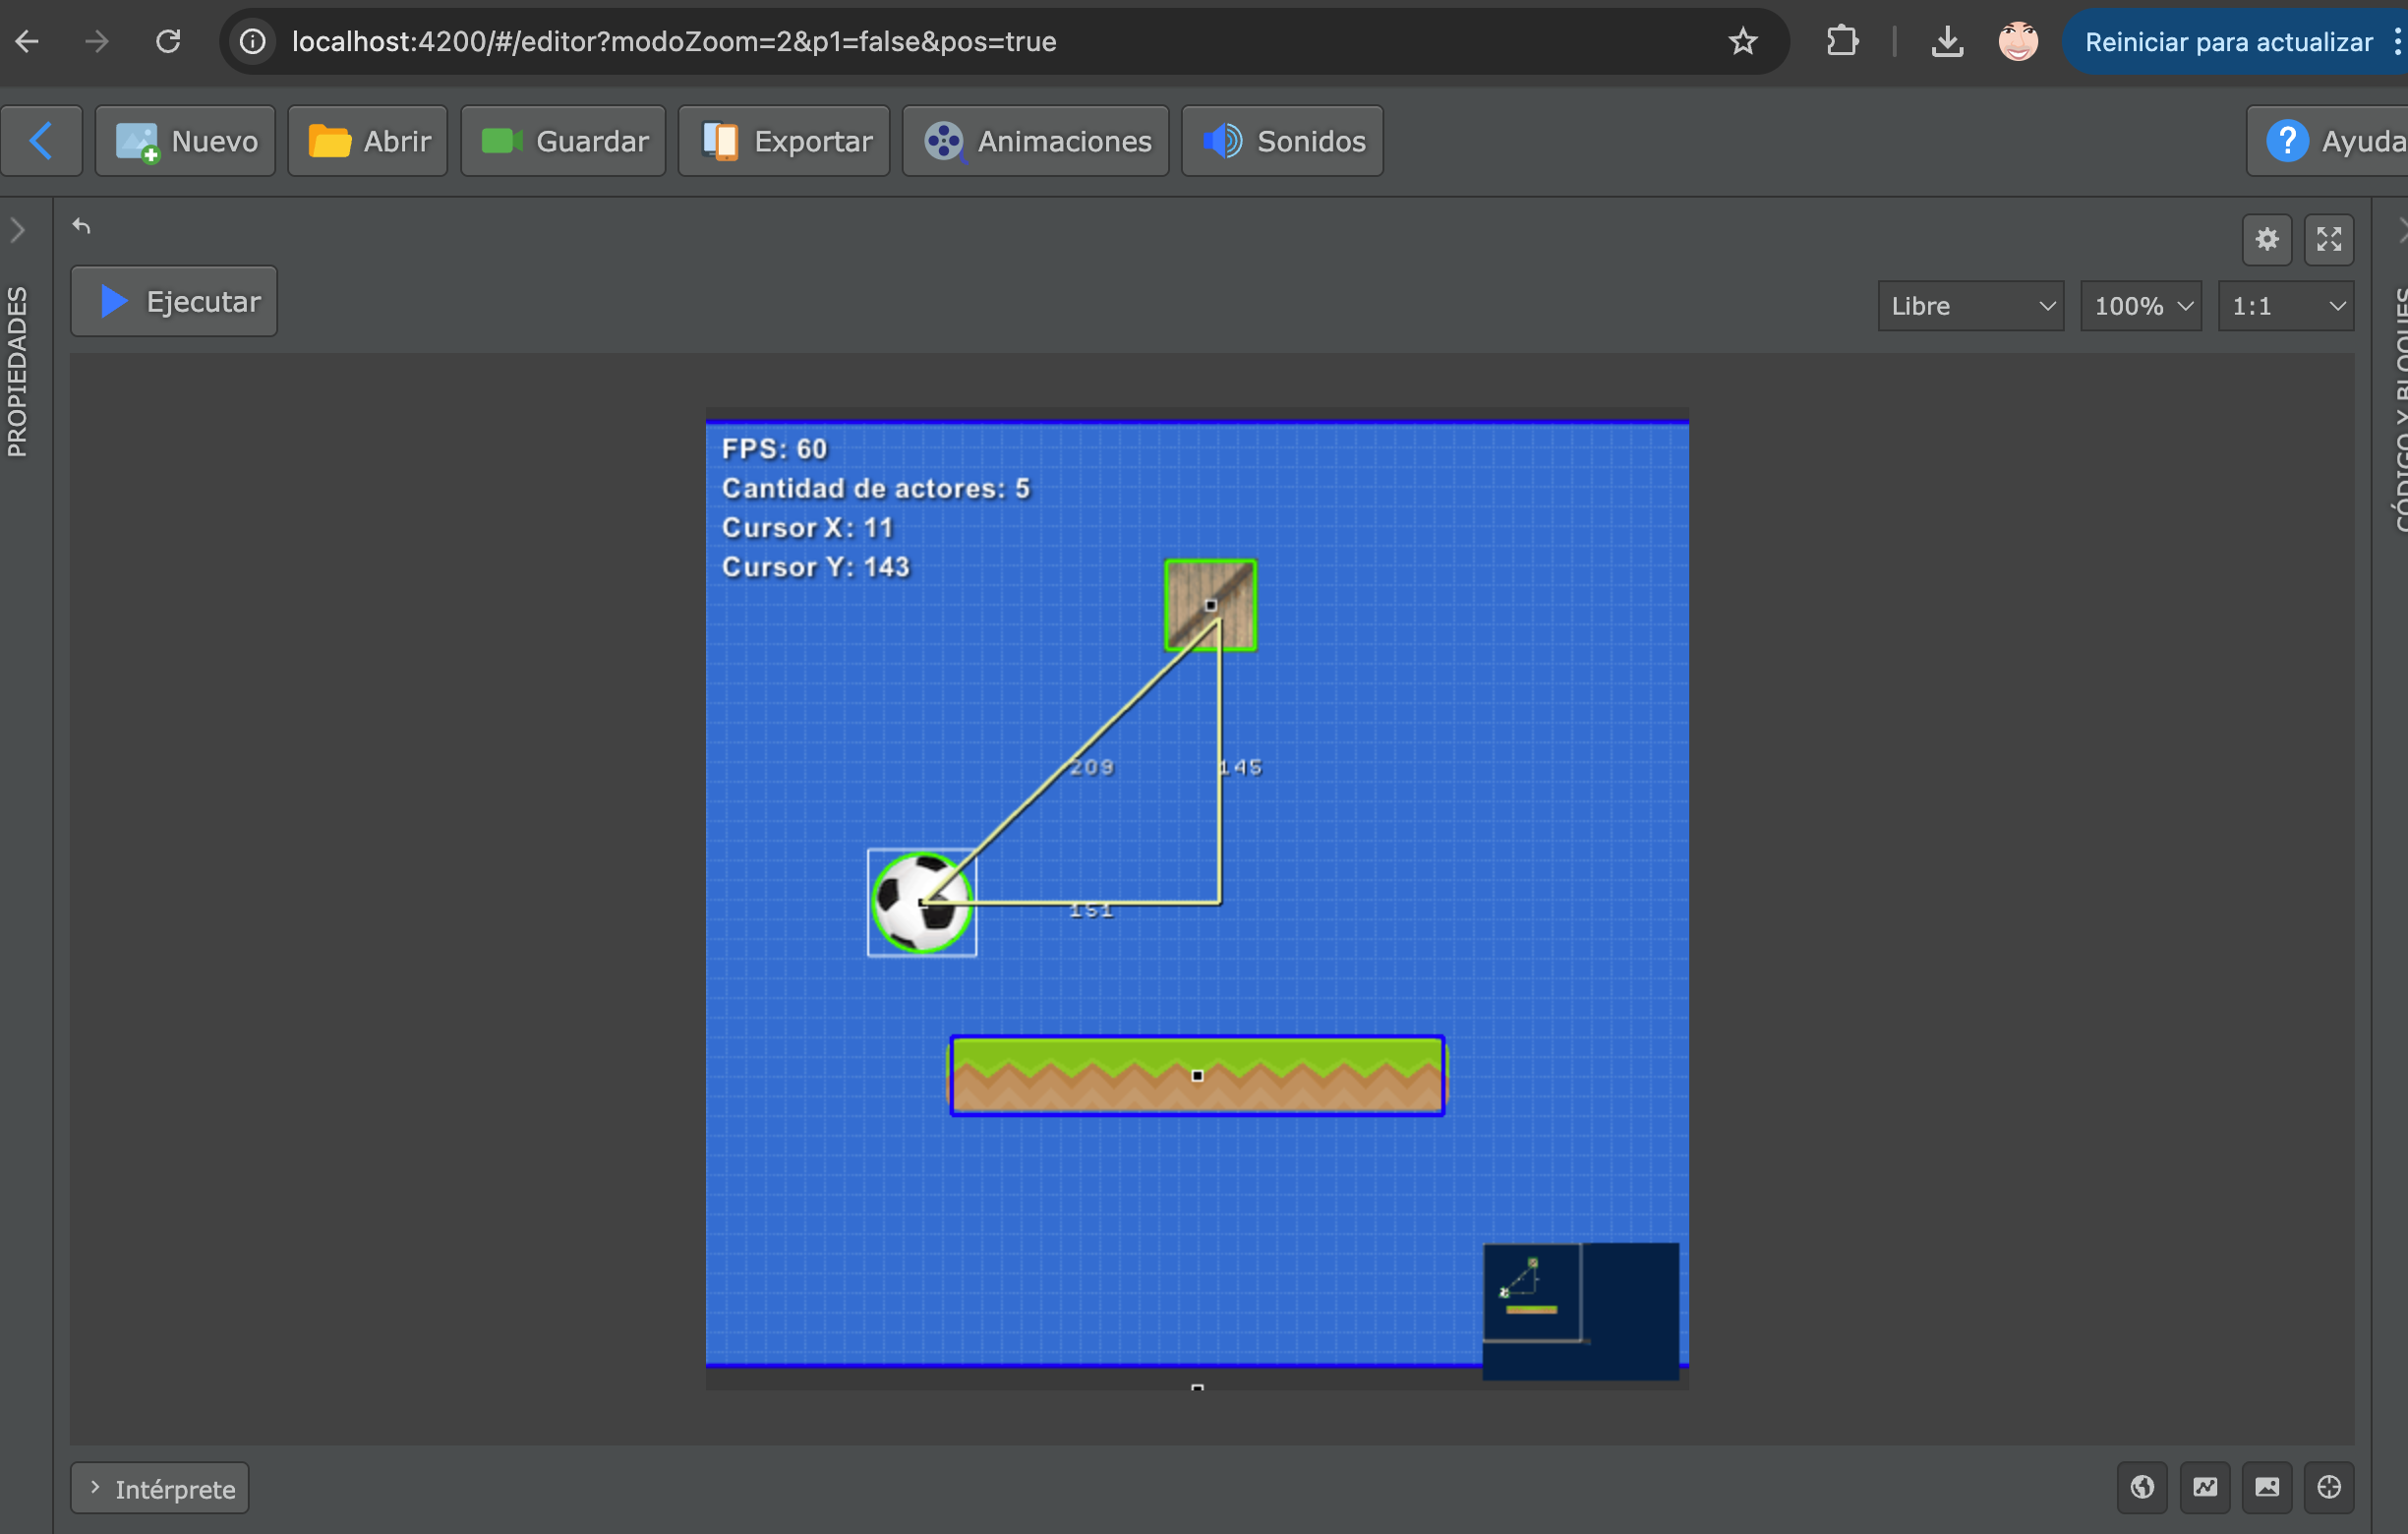Open the 100% zoom dropdown
This screenshot has height=1534, width=2408.
pyautogui.click(x=2141, y=306)
